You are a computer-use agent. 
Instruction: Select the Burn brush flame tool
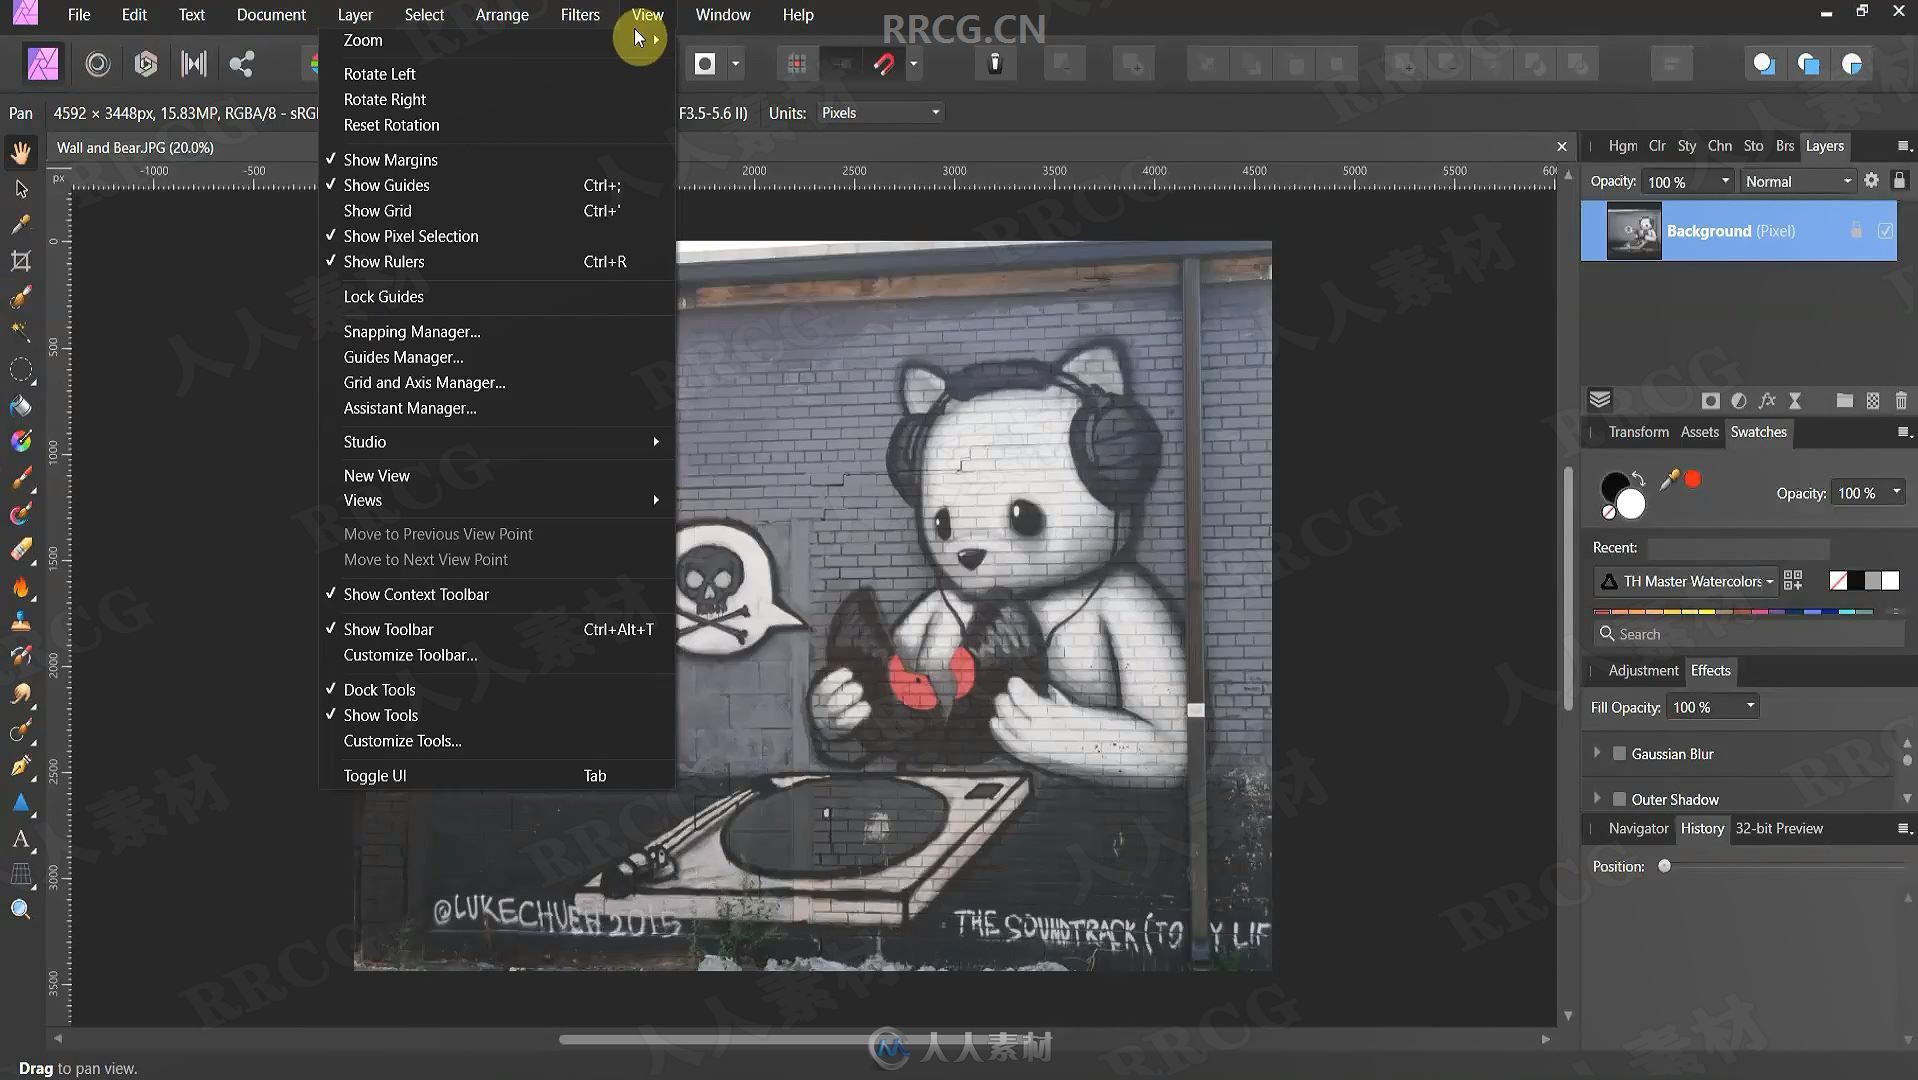(x=21, y=587)
